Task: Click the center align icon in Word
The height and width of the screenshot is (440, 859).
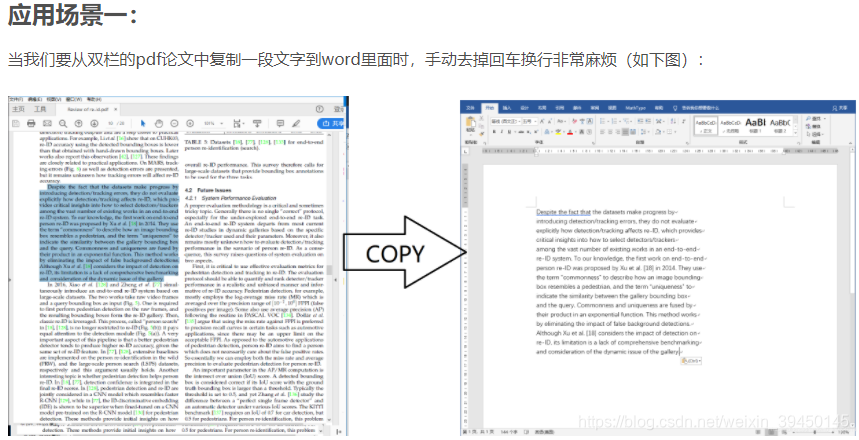Action: coord(610,132)
